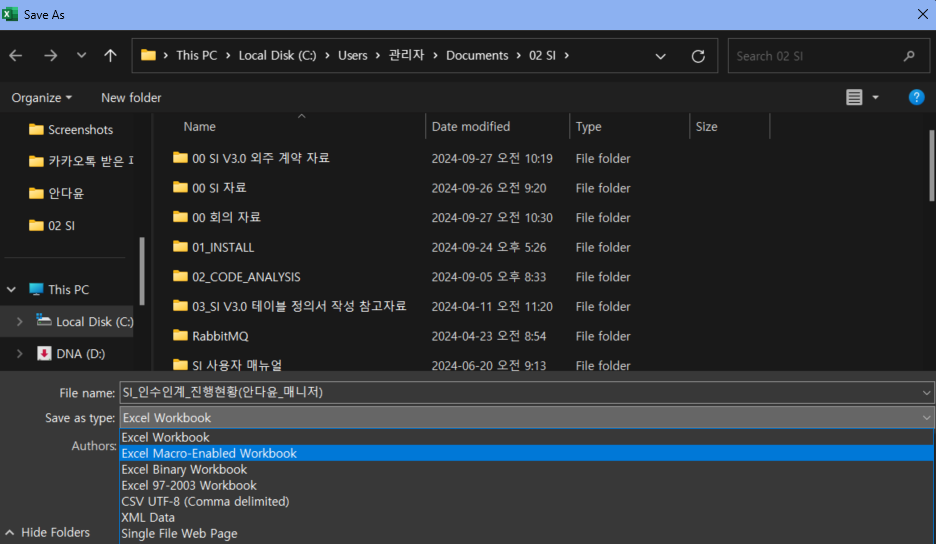Click file list vertical scrollbar
Viewport: 936px width, 544px height.
tap(931, 167)
